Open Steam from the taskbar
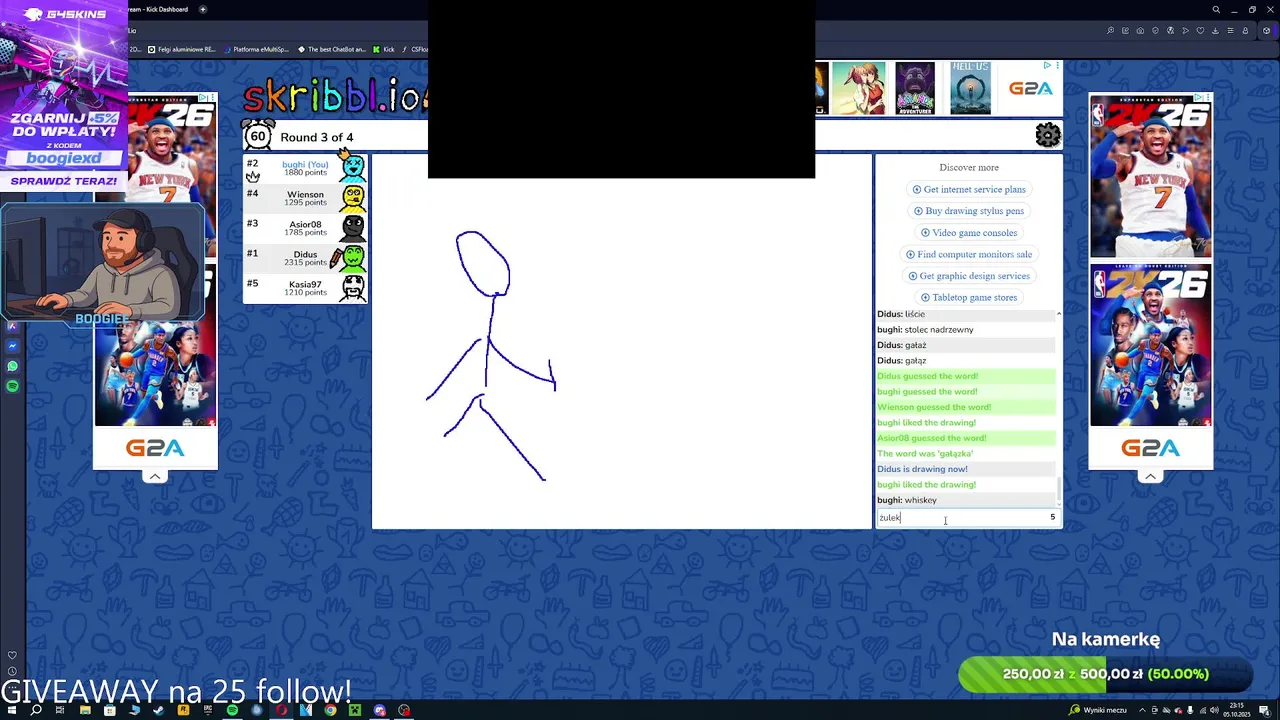1280x720 pixels. 158,710
